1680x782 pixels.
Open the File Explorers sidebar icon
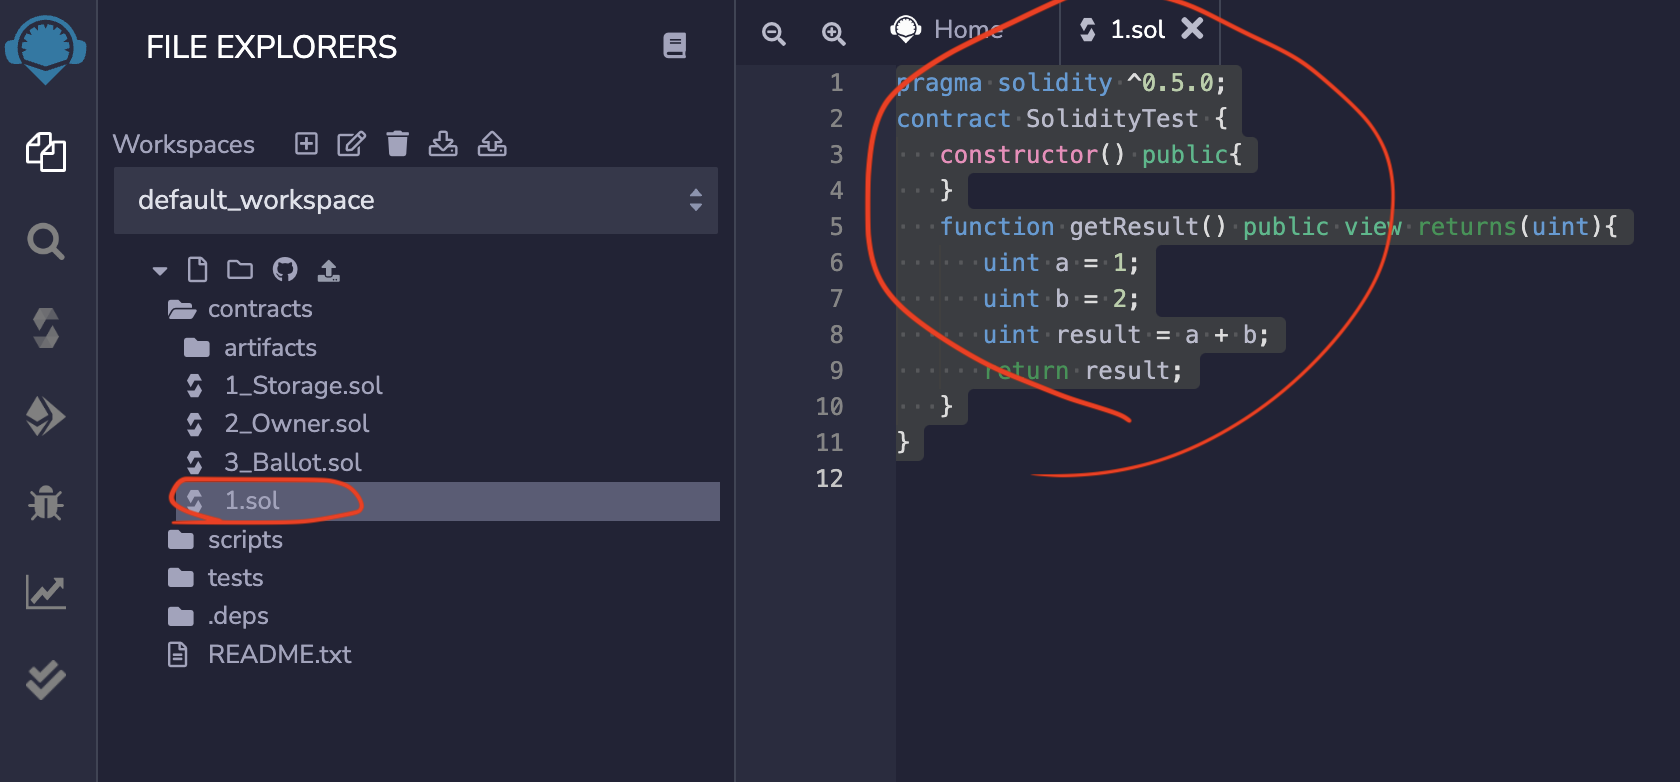46,152
